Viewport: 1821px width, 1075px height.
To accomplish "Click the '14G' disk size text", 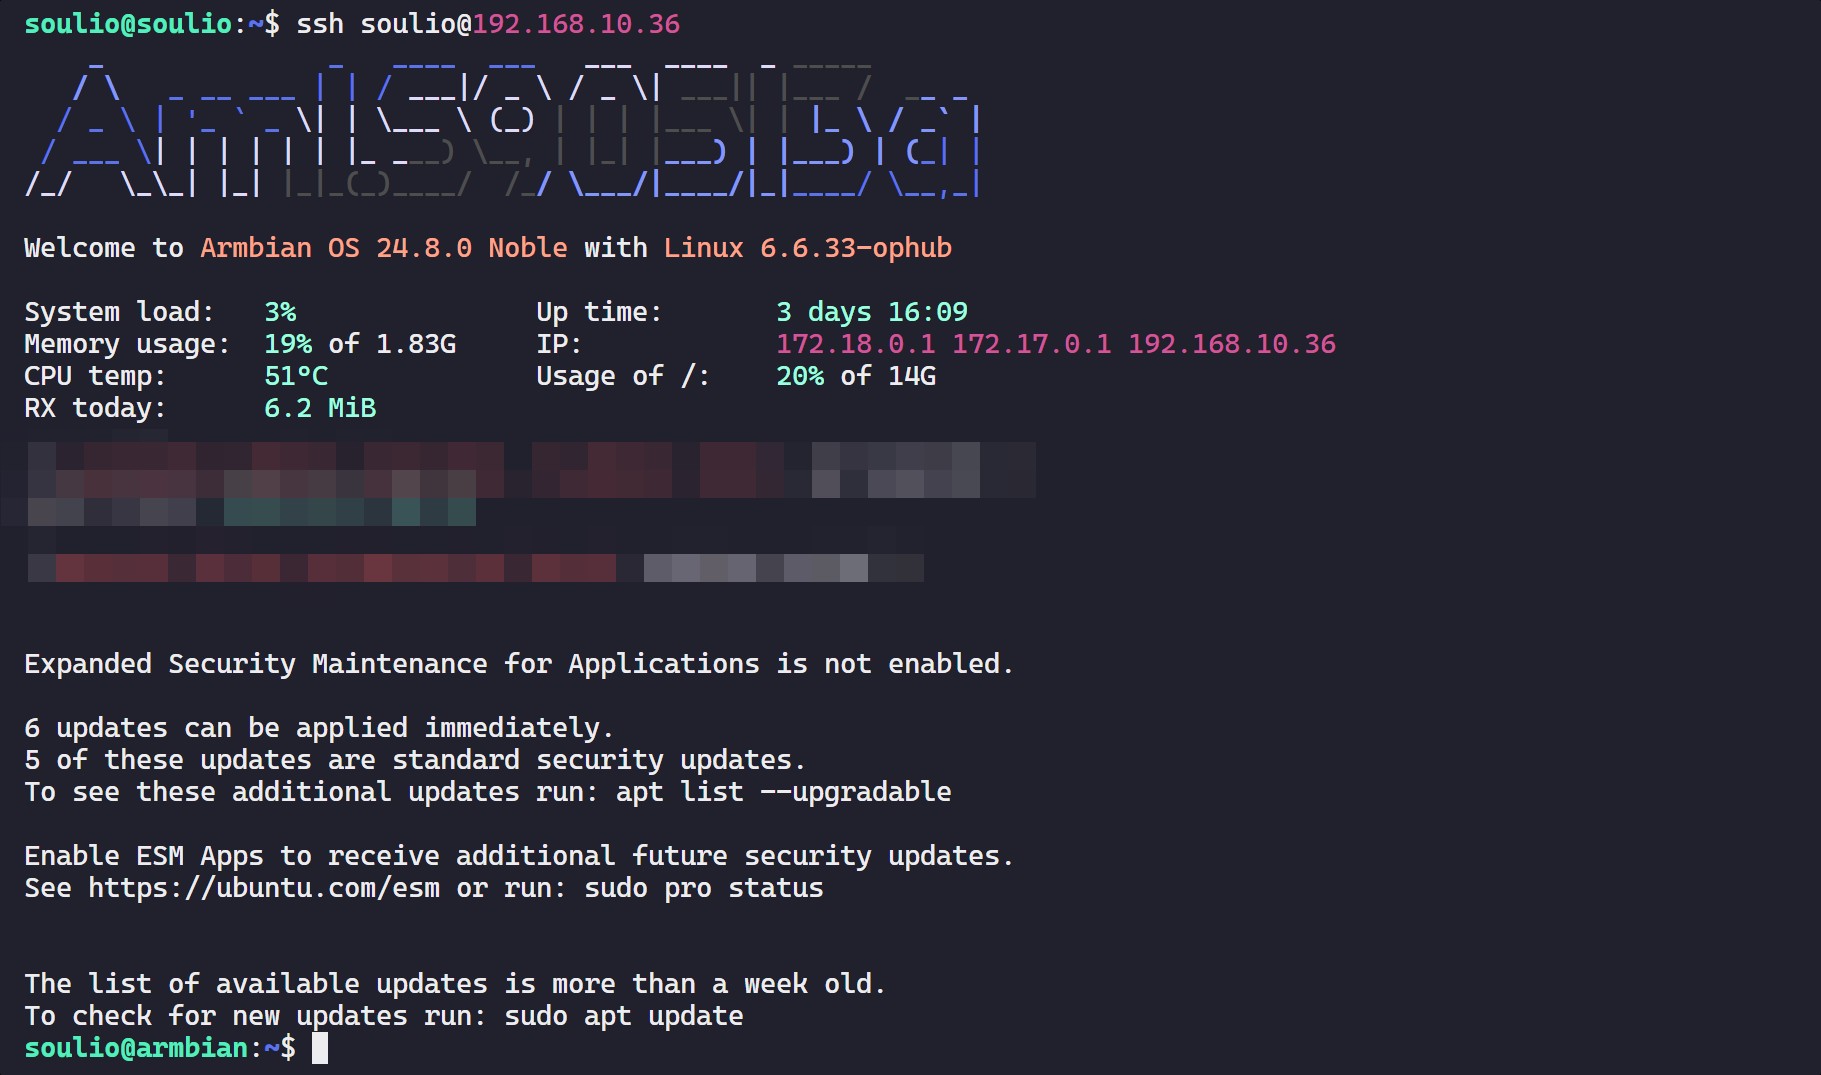I will (912, 376).
